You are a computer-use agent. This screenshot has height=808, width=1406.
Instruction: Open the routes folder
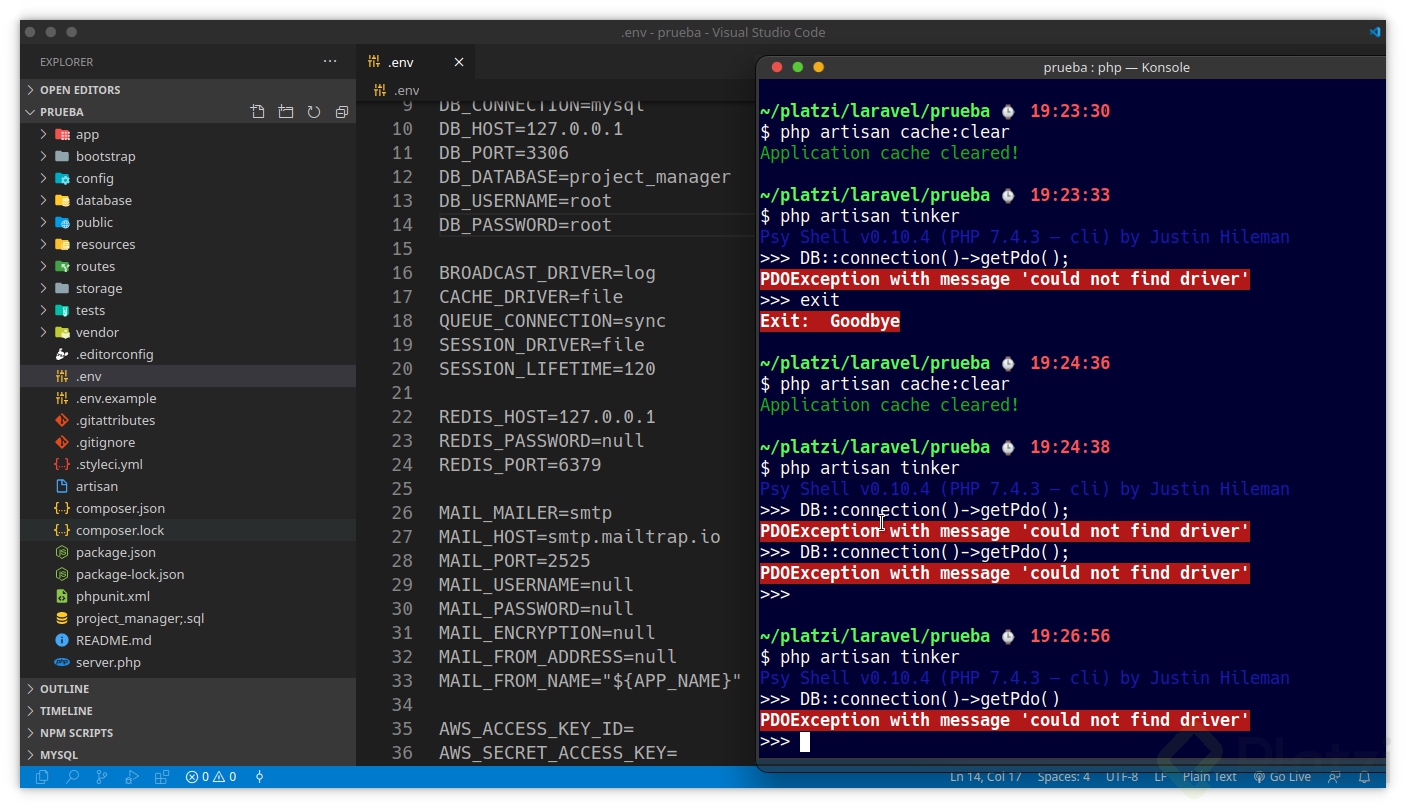coord(188,266)
